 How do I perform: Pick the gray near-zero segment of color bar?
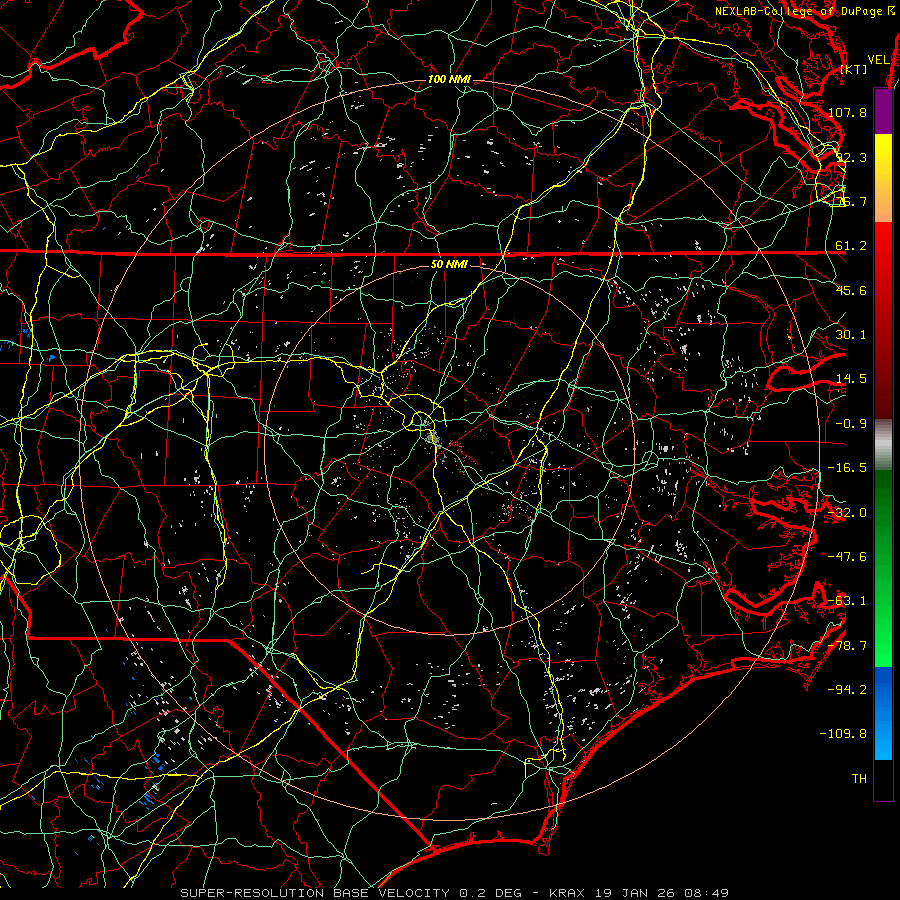click(x=883, y=445)
